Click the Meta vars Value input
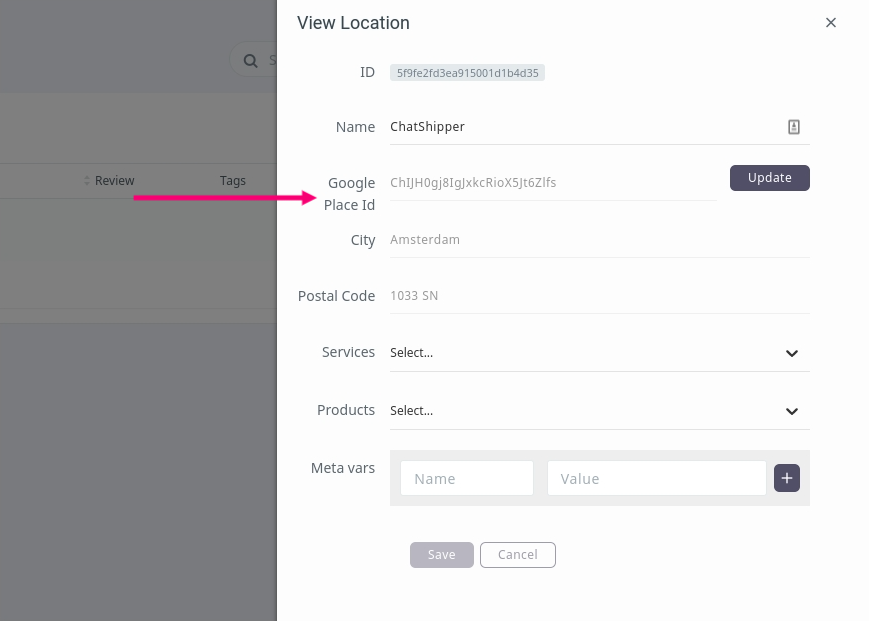Viewport: 869px width, 621px height. pos(657,478)
